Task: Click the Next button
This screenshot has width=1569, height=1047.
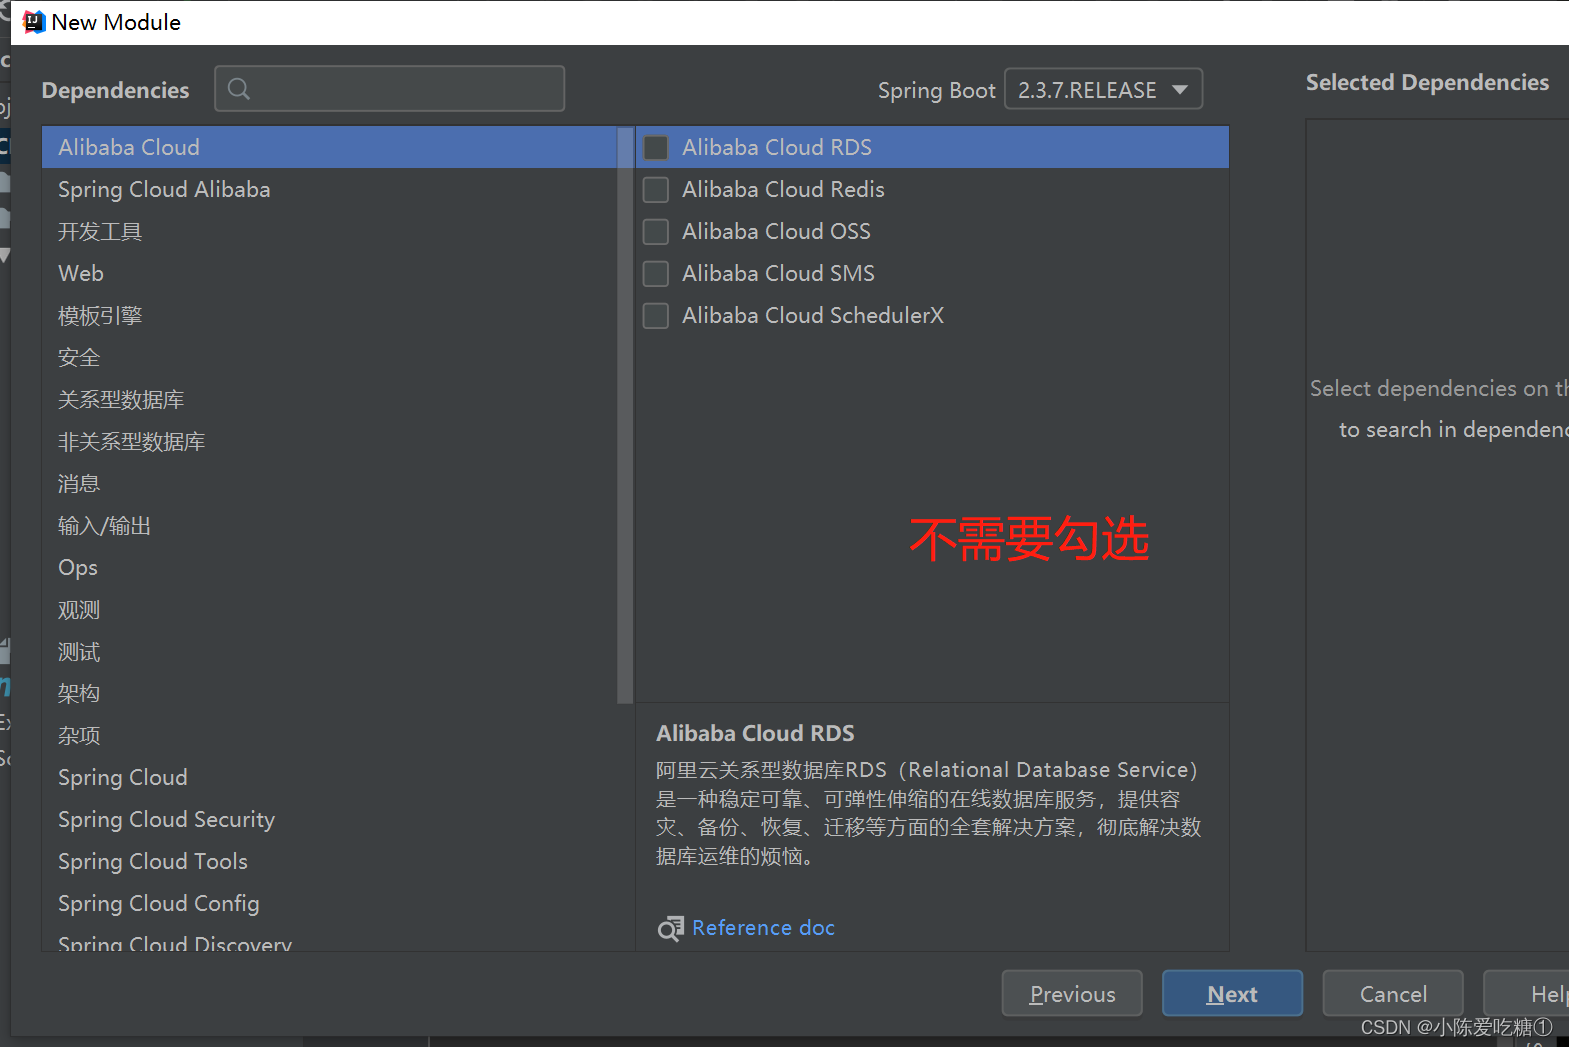Action: [x=1232, y=993]
